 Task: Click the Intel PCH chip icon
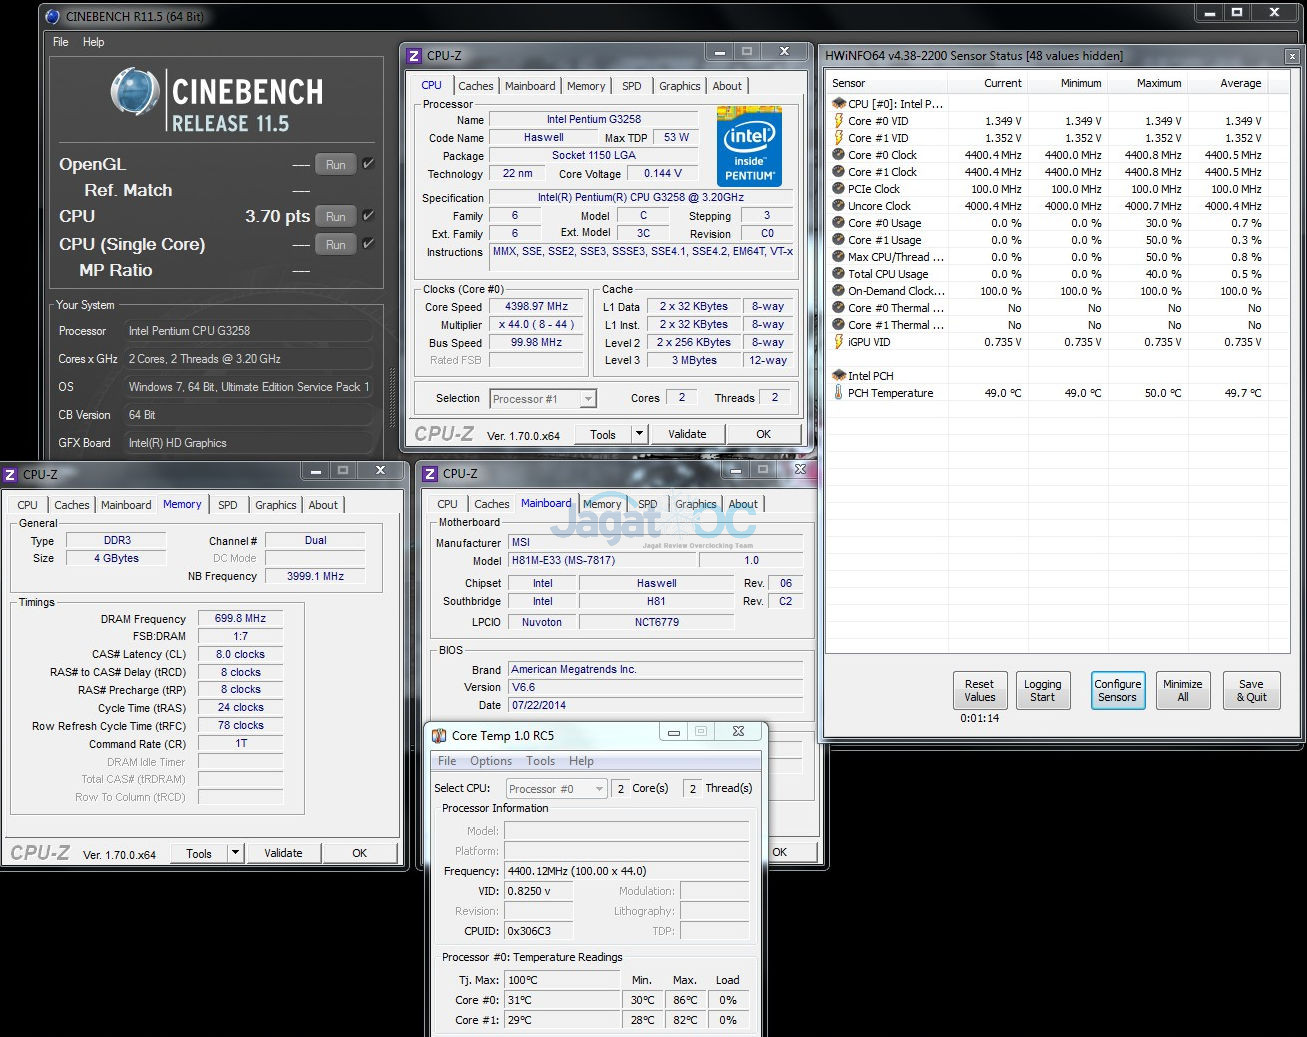(839, 376)
